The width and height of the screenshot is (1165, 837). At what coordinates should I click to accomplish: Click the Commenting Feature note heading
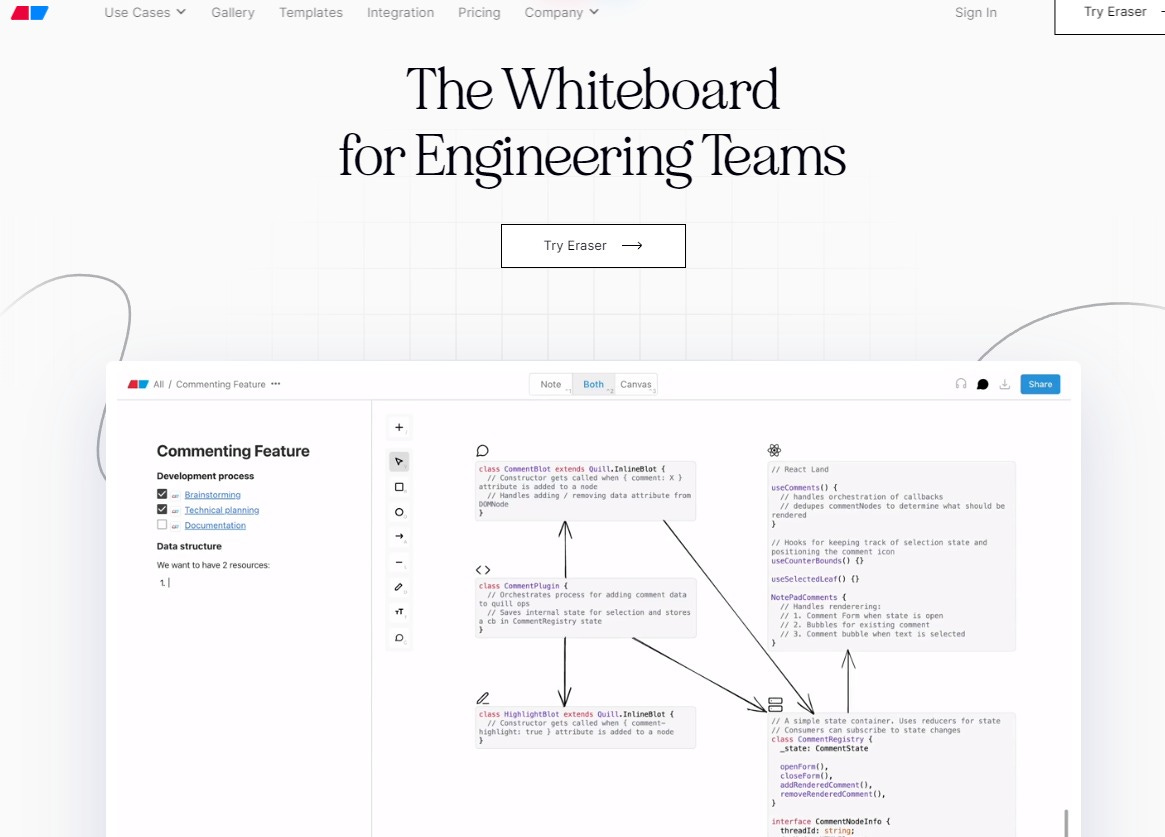pyautogui.click(x=233, y=452)
